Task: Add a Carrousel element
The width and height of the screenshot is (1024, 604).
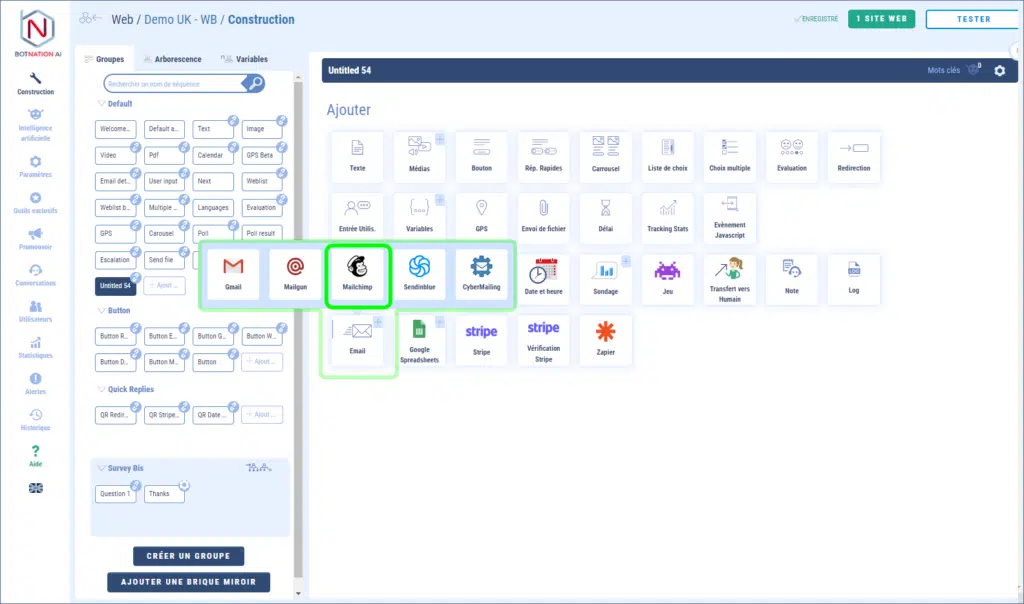Action: pos(605,156)
